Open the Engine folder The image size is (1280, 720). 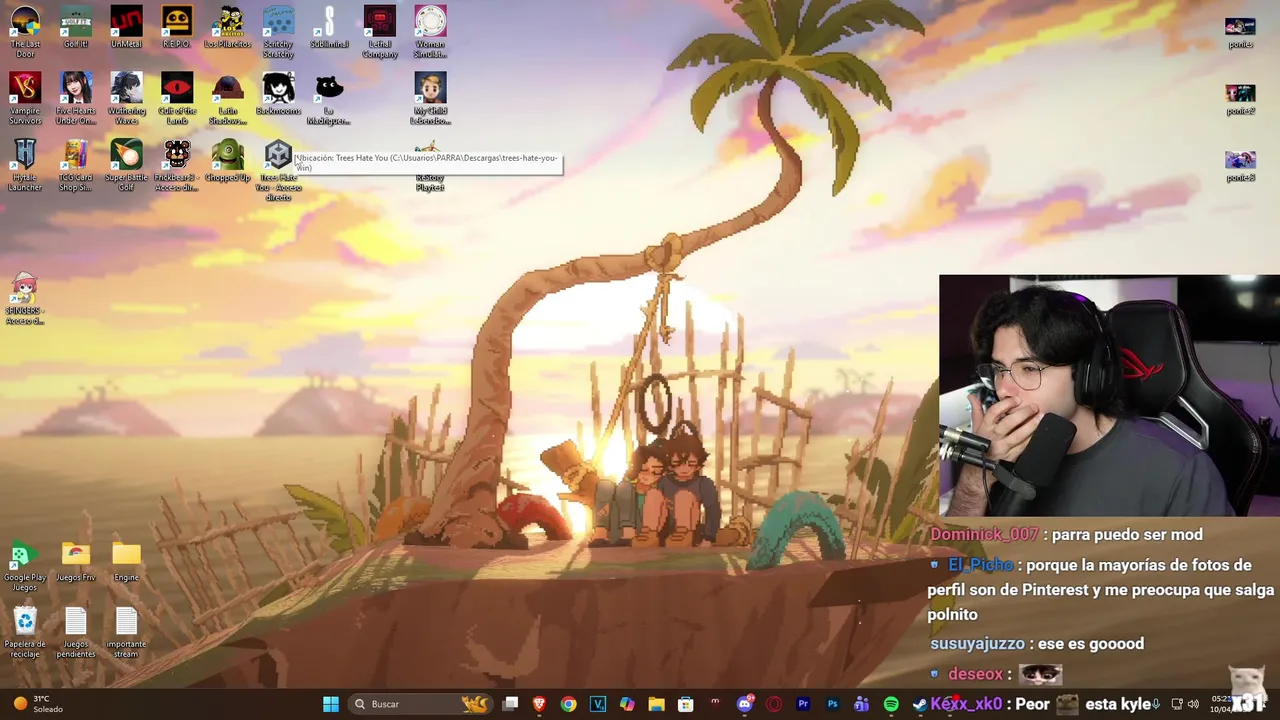tap(126, 562)
